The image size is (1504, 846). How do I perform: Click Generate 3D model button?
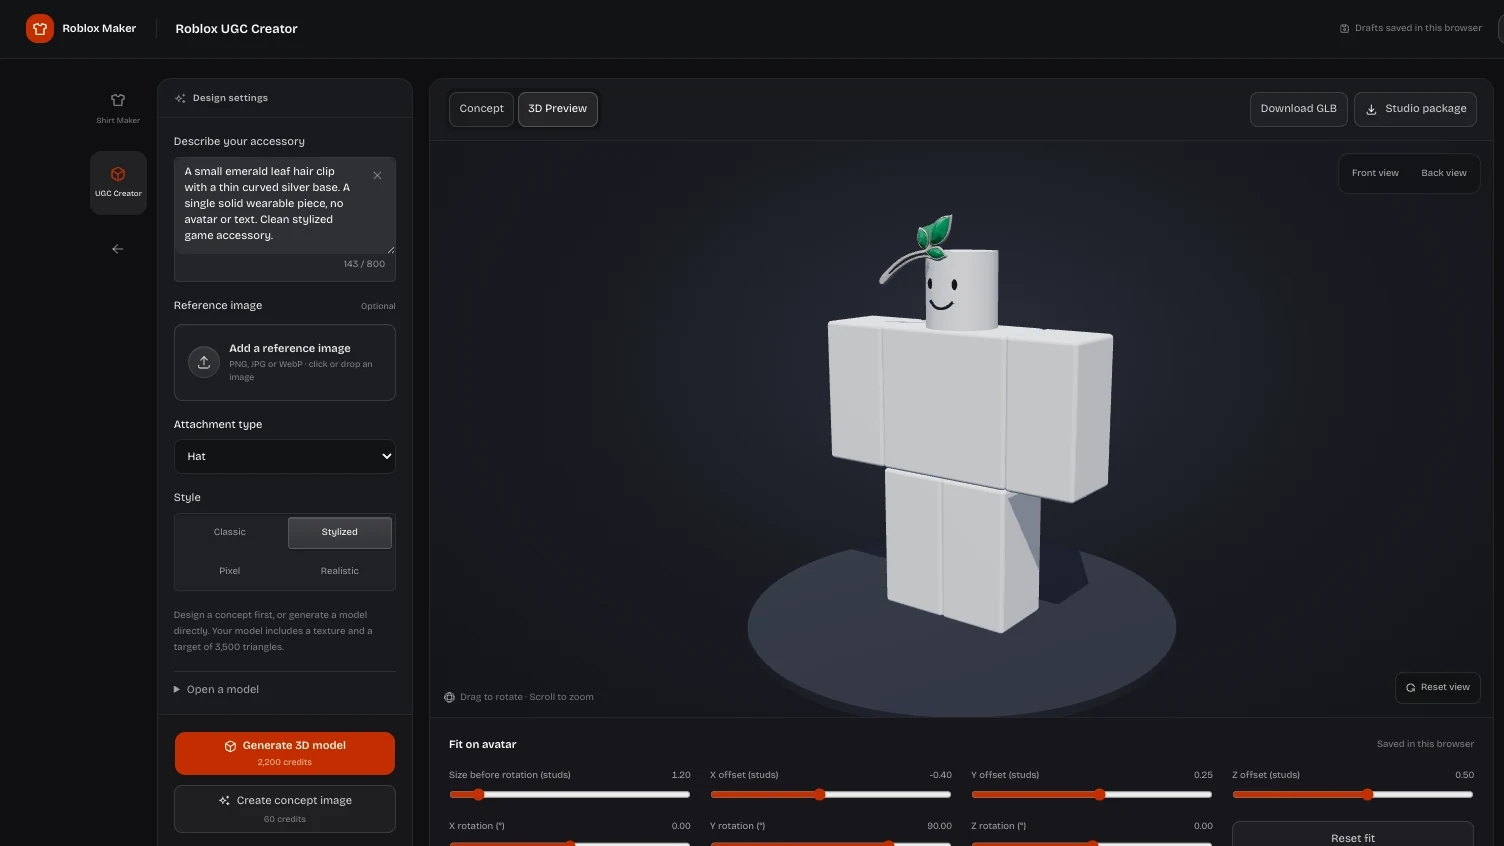point(285,753)
